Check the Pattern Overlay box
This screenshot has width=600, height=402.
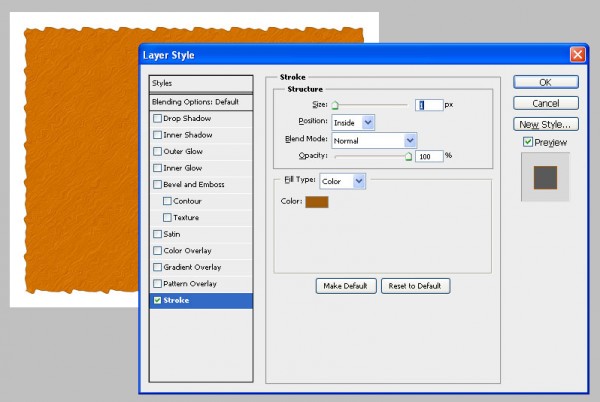[157, 283]
